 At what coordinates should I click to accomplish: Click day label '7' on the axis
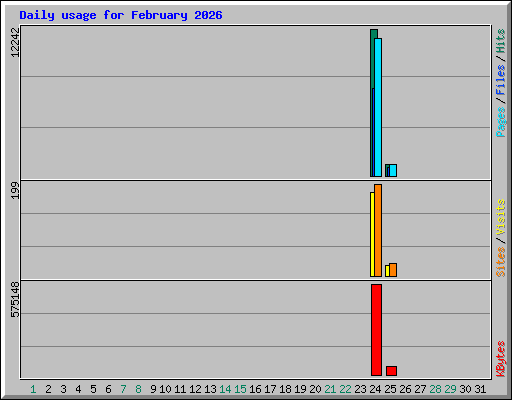pos(123,389)
